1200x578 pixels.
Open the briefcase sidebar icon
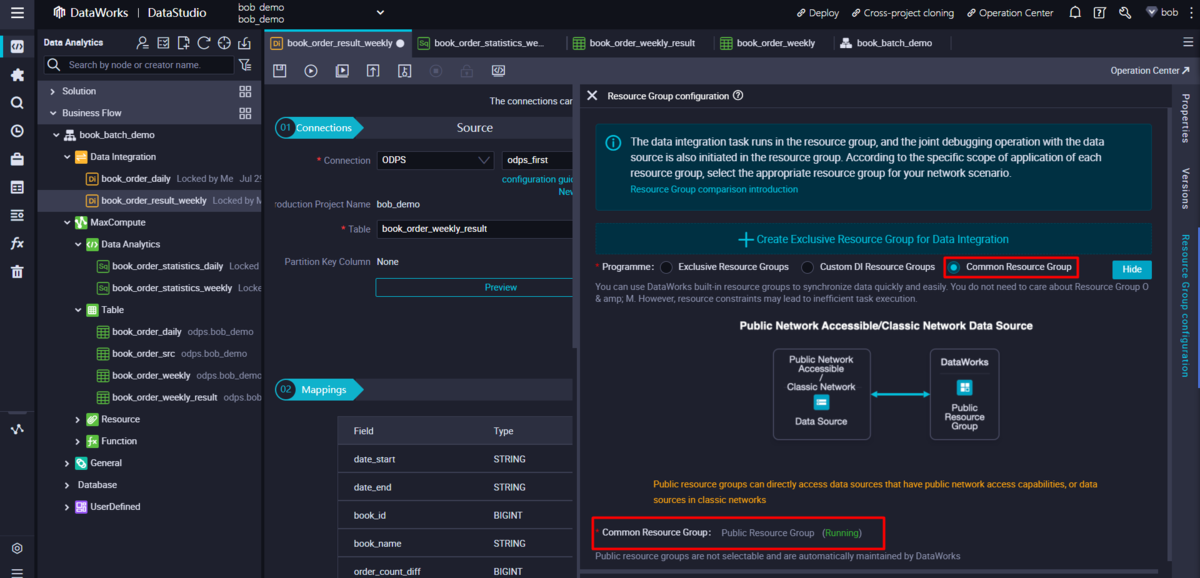click(17, 159)
